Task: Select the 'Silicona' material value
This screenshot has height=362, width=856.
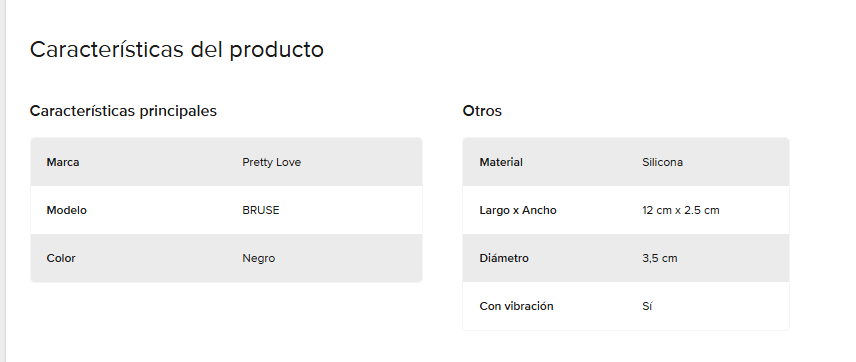Action: coord(662,162)
